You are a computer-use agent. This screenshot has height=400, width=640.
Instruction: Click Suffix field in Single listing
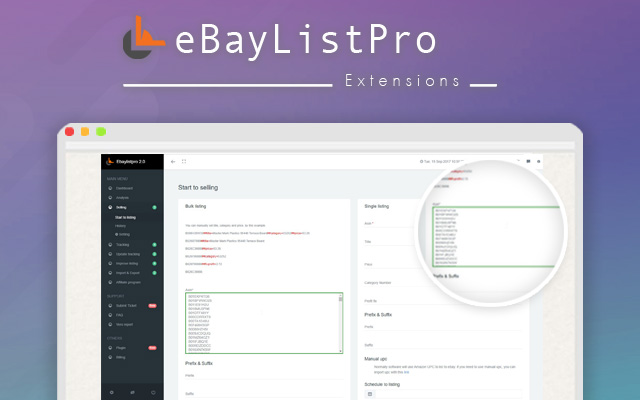[x=443, y=345]
